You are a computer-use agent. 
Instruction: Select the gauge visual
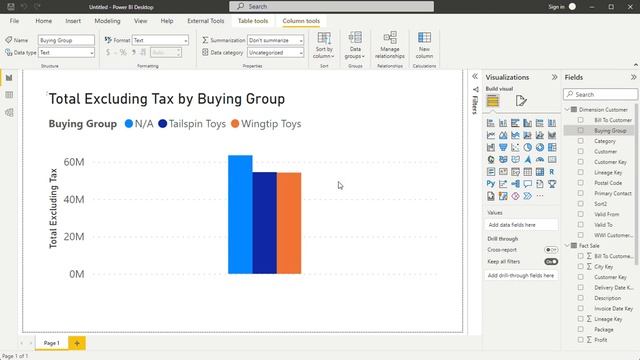[540, 160]
